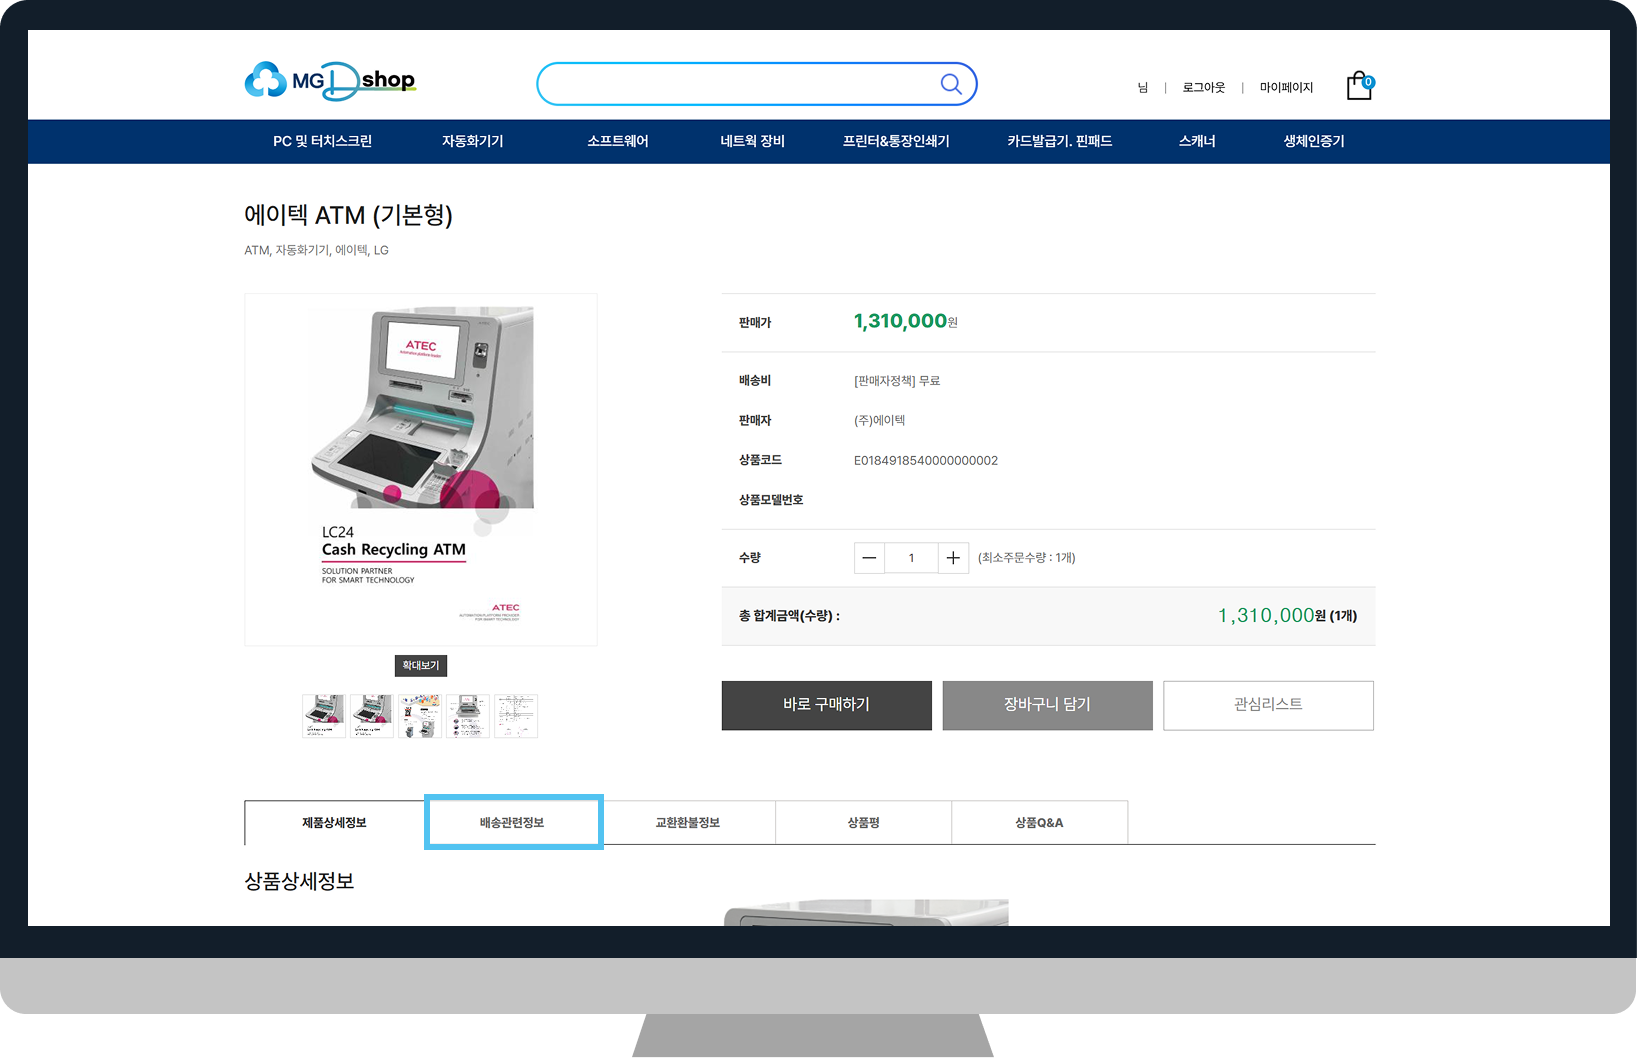Viewport: 1637px width, 1058px height.
Task: Open the shopping cart icon
Action: pyautogui.click(x=1360, y=85)
